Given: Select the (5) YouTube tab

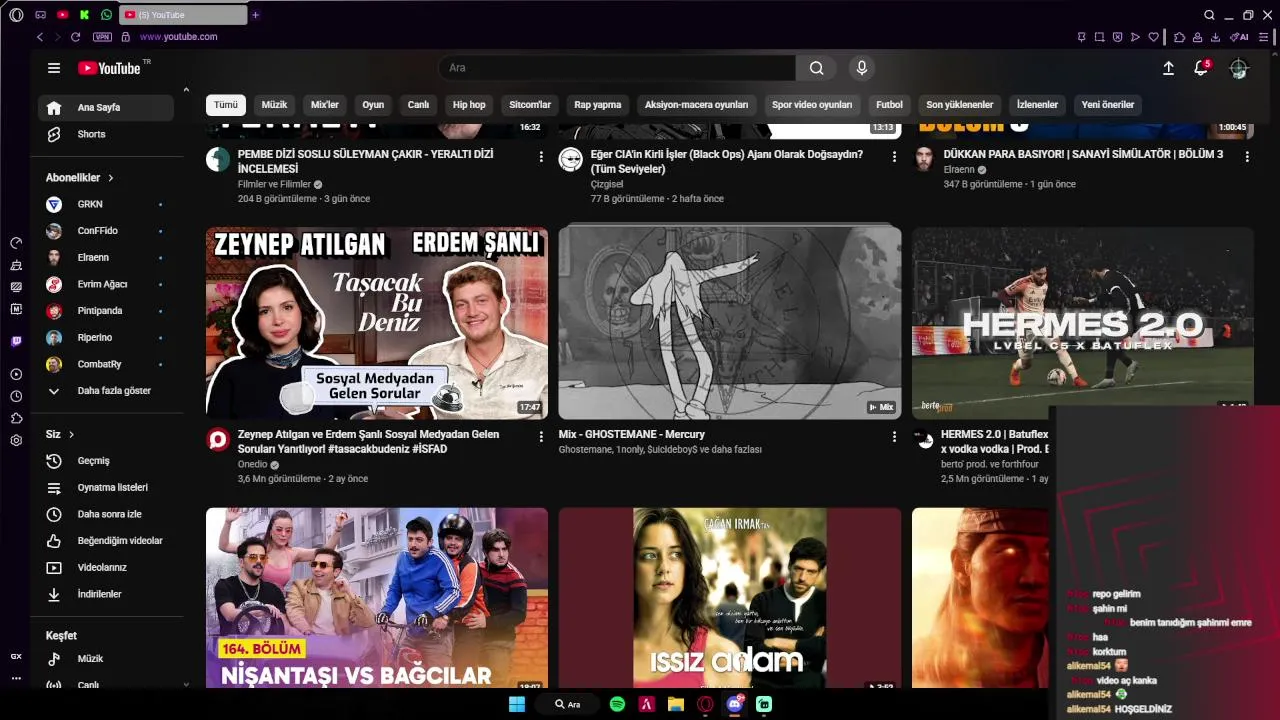Looking at the screenshot, I should (x=183, y=15).
